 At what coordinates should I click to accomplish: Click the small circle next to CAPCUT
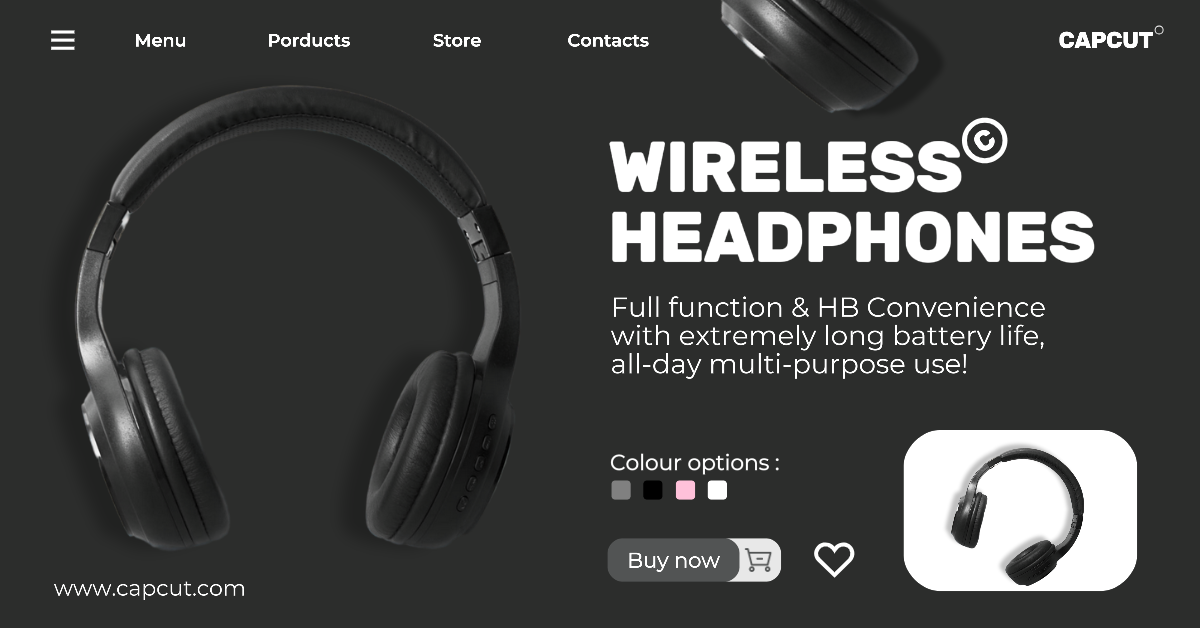[1159, 29]
